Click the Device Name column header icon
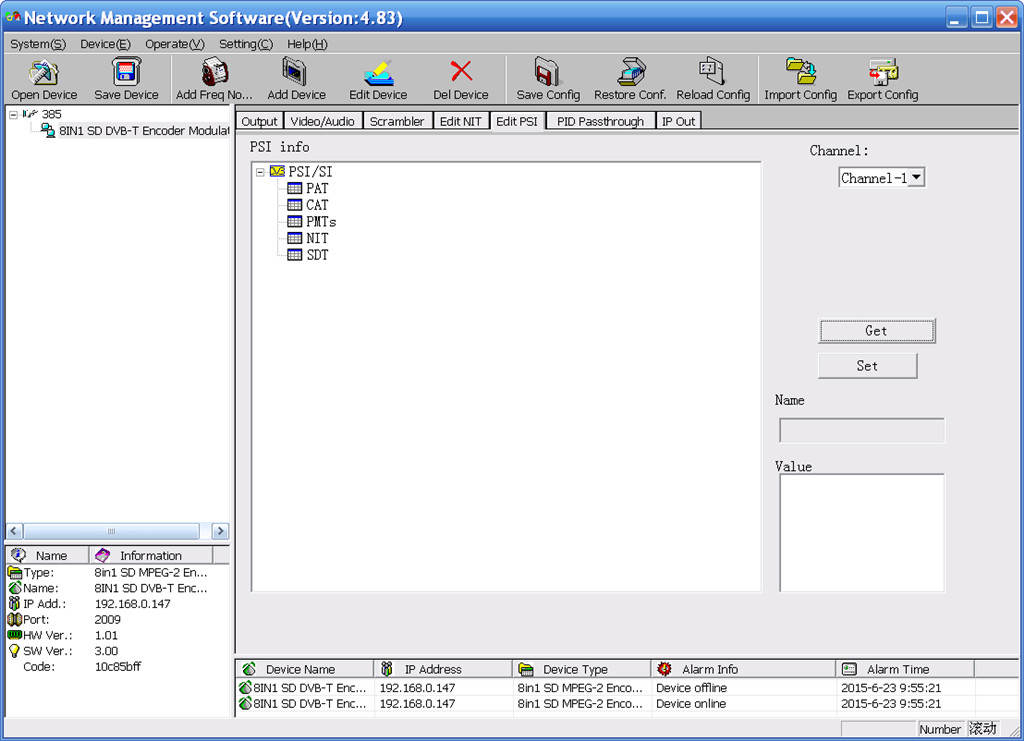Screen dimensions: 1024x741 click(x=249, y=669)
